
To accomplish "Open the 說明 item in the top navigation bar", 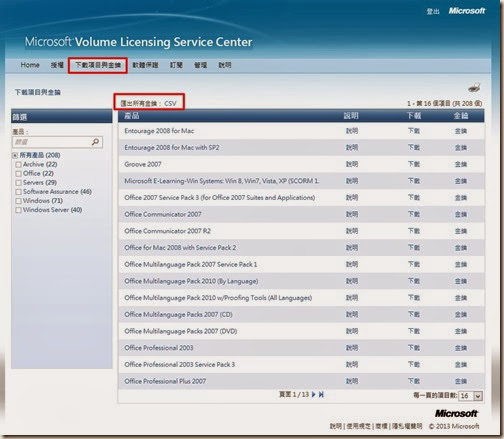I will tap(225, 65).
